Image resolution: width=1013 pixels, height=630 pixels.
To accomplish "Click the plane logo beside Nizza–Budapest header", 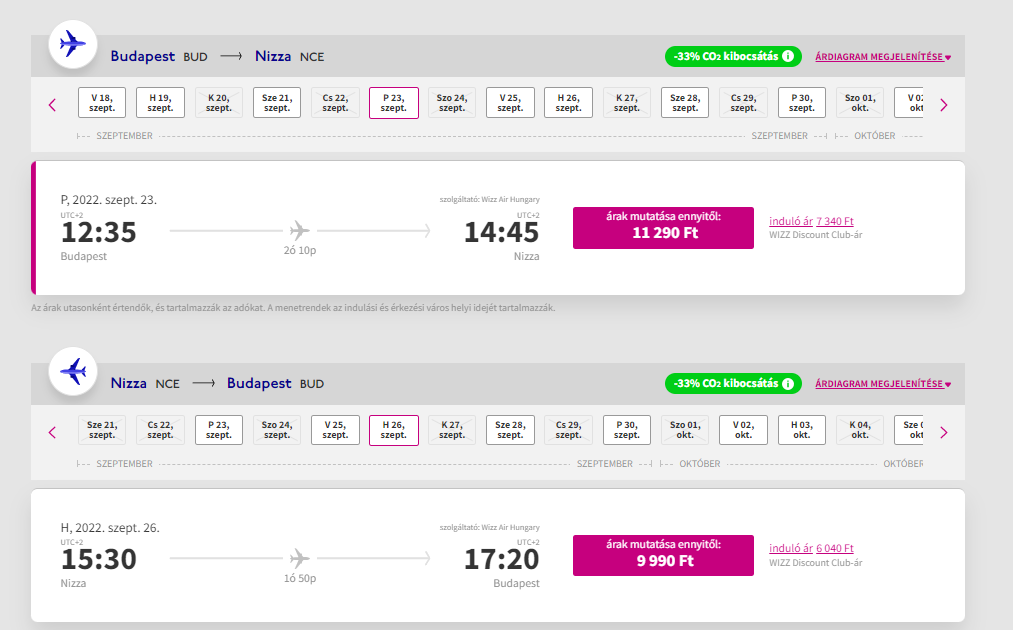I will pyautogui.click(x=73, y=370).
